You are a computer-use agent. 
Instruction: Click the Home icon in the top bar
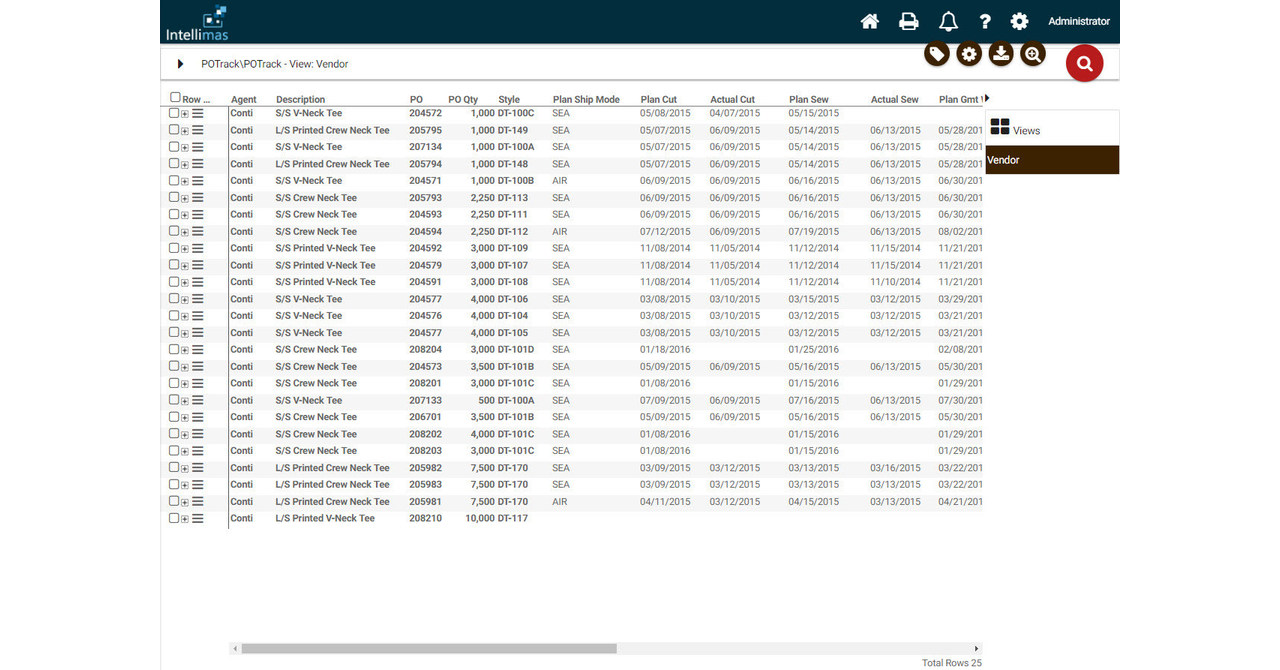click(x=869, y=20)
